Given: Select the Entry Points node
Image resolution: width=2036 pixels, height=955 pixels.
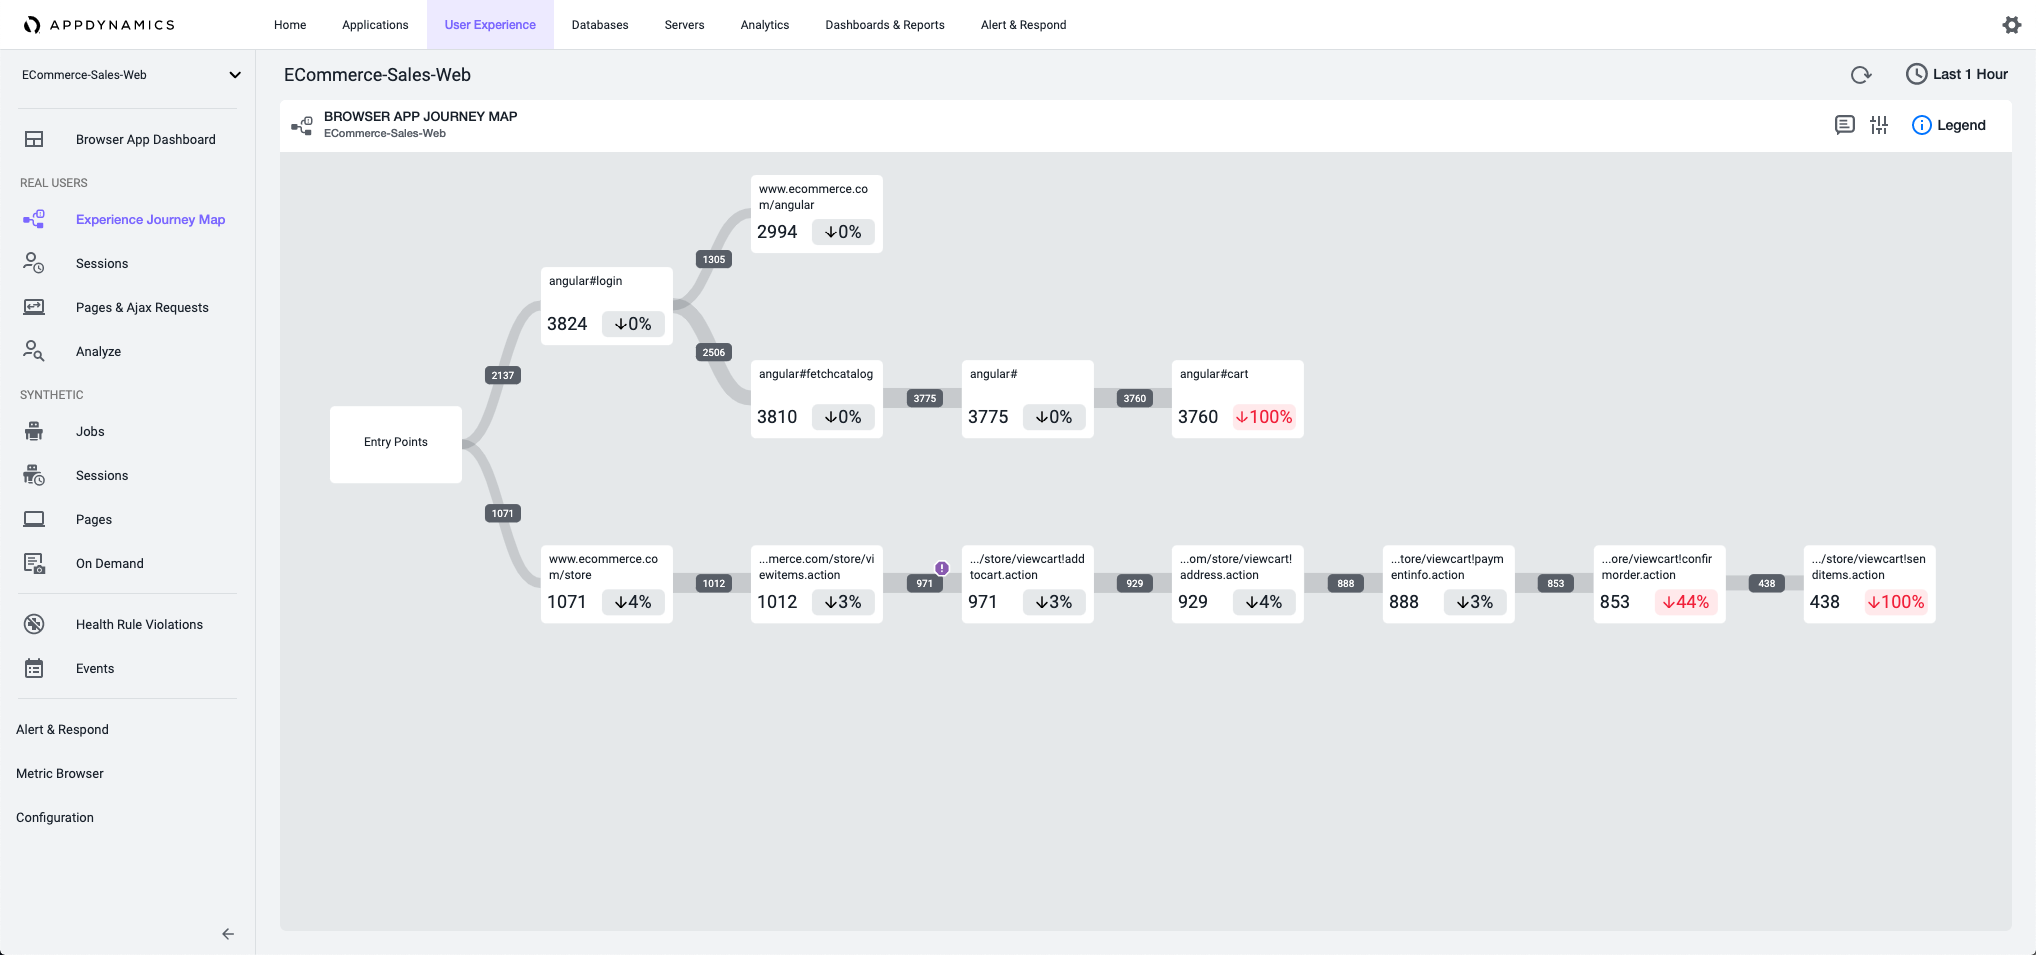Looking at the screenshot, I should (x=396, y=444).
